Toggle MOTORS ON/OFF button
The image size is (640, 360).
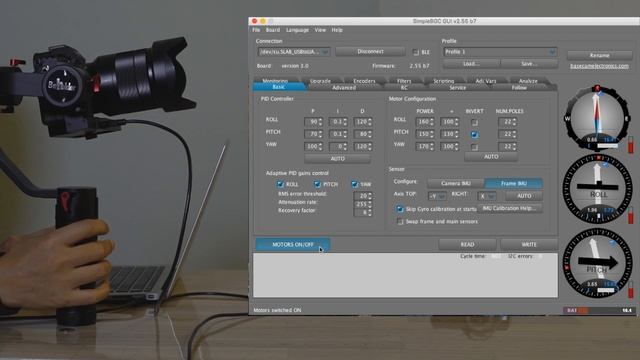click(x=293, y=244)
